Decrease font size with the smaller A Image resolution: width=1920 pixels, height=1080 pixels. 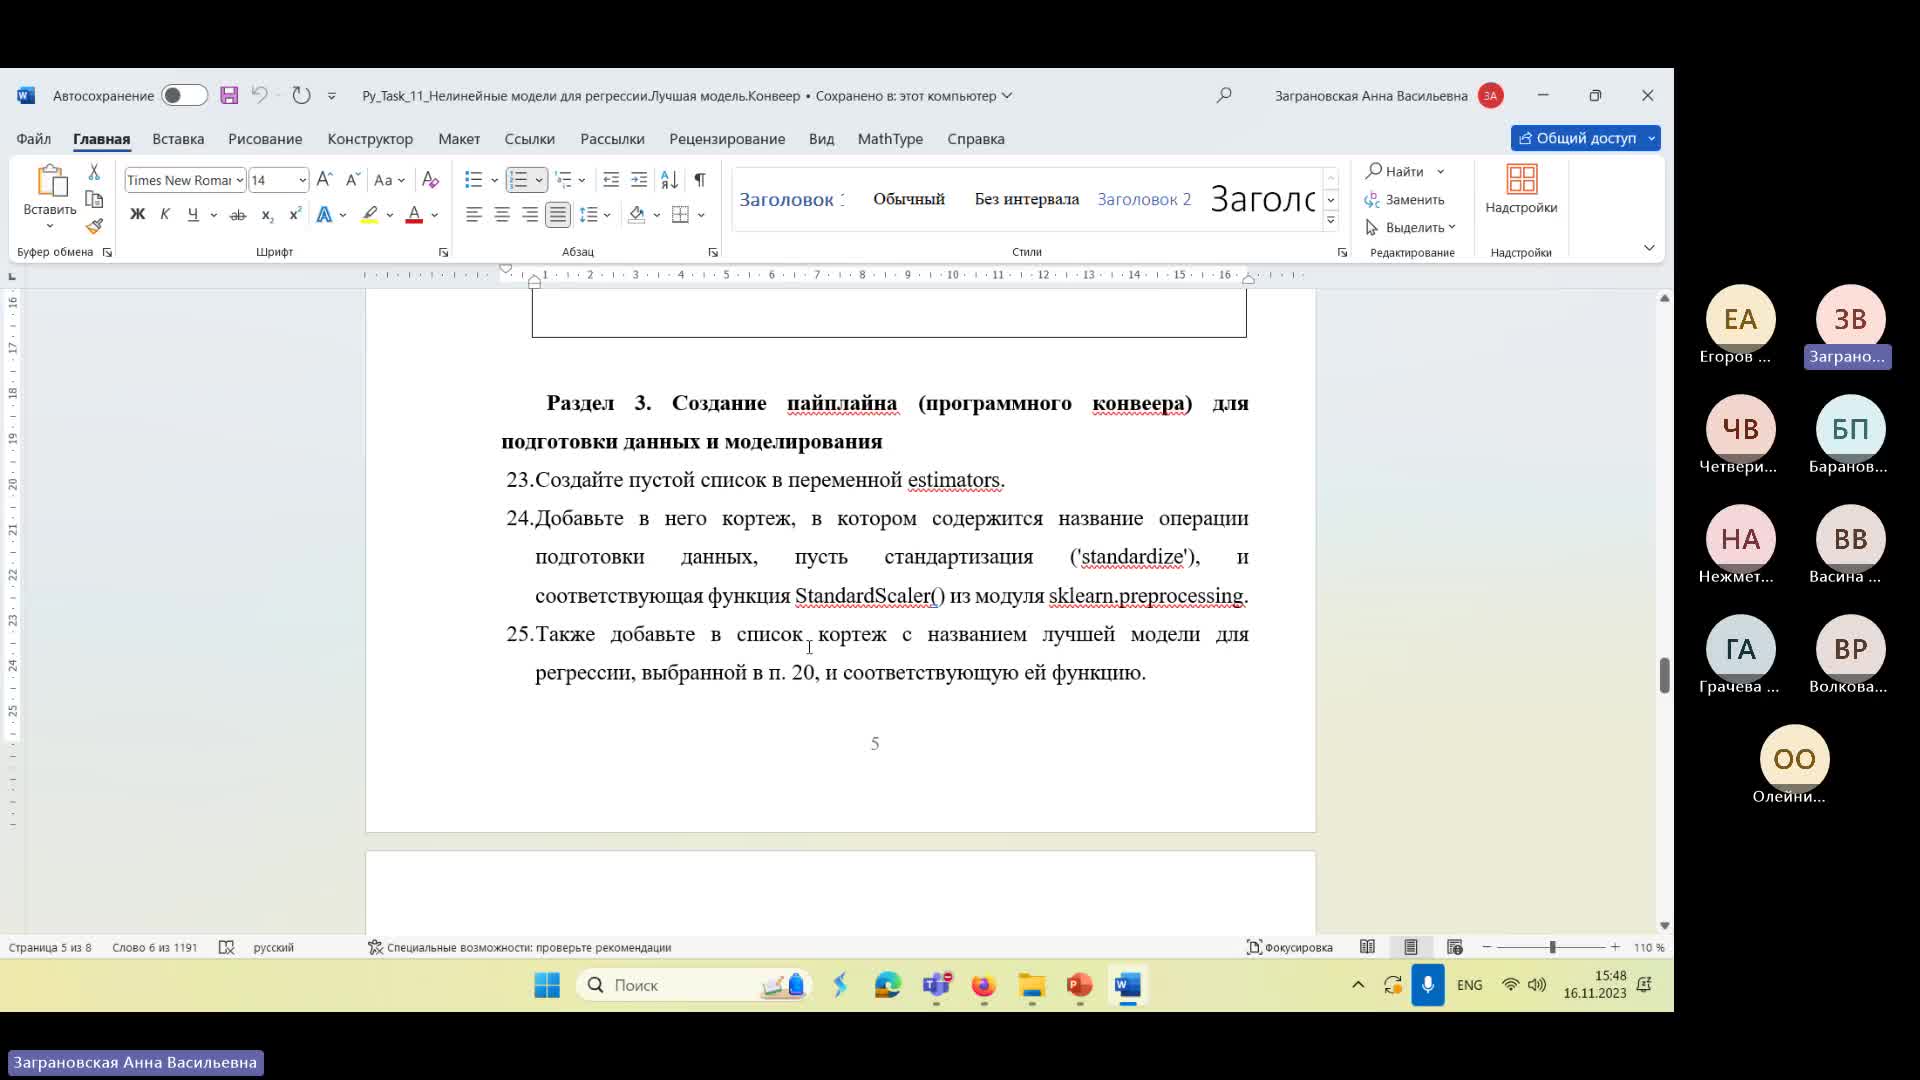point(352,179)
